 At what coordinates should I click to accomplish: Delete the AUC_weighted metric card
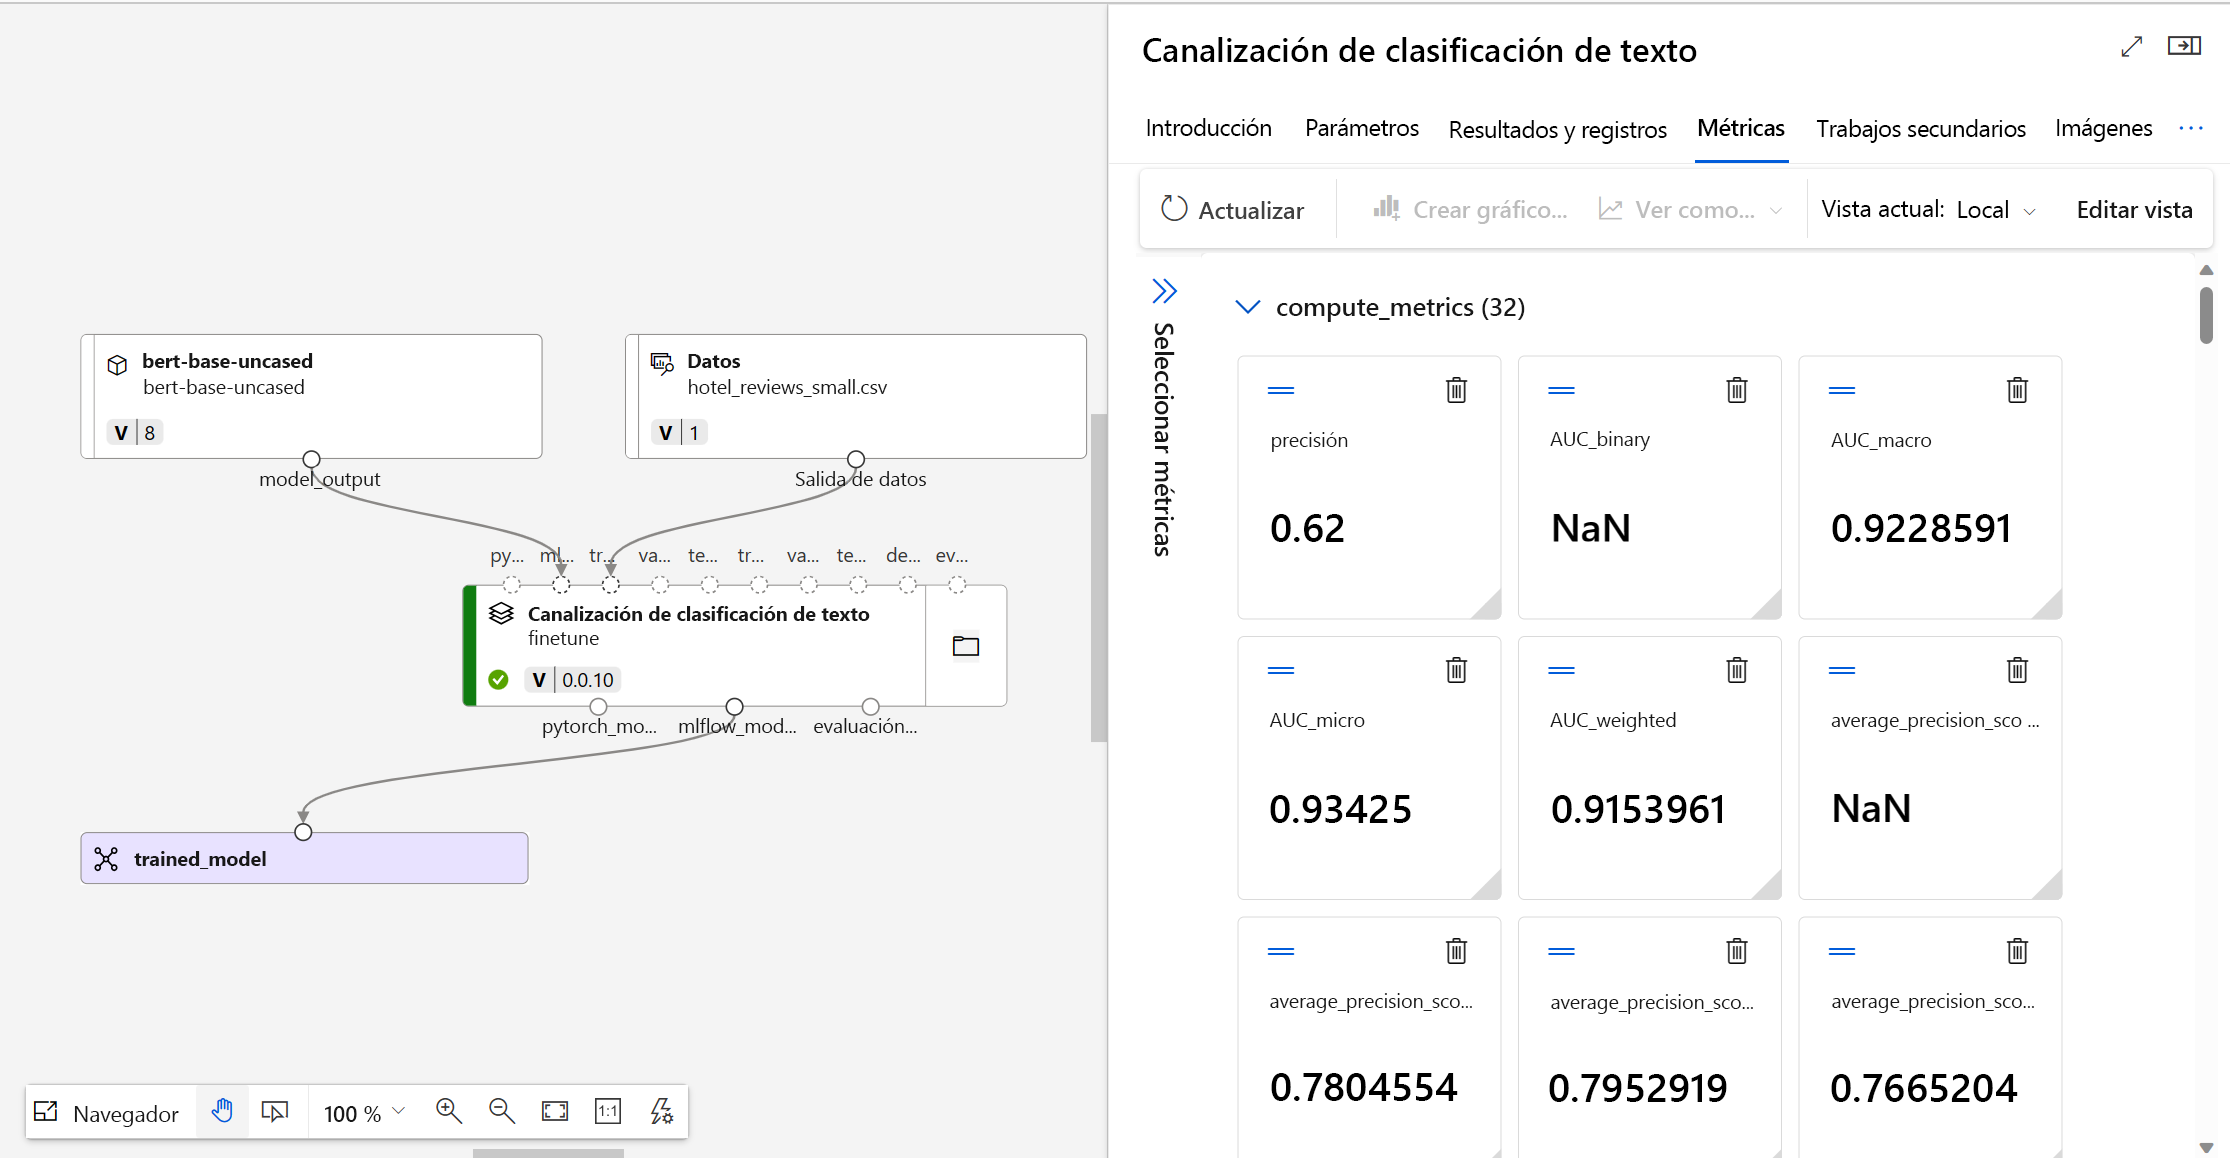pyautogui.click(x=1737, y=670)
